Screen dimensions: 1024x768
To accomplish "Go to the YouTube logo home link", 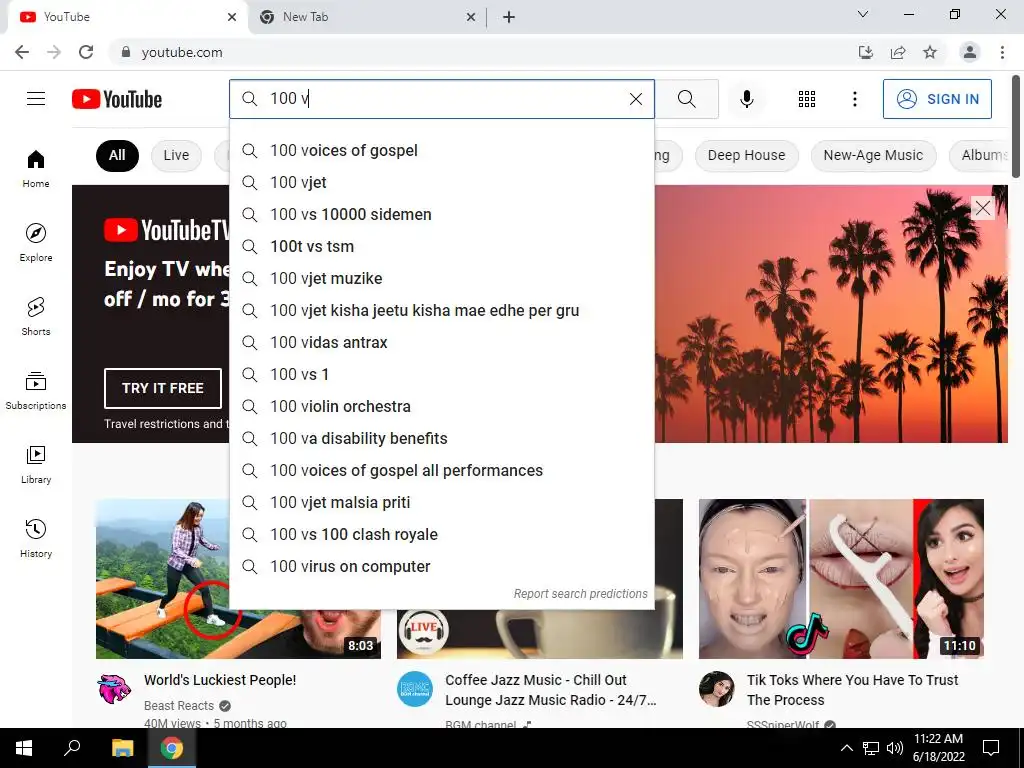I will [x=117, y=99].
